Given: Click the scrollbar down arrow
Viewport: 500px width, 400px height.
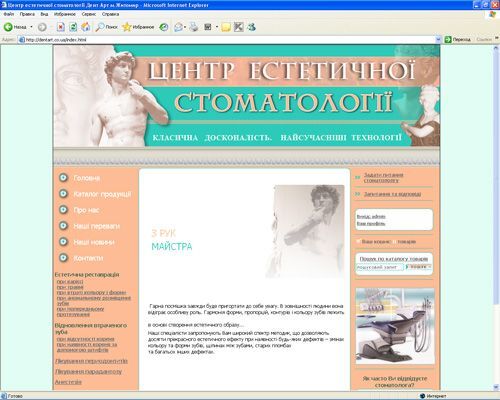Looking at the screenshot, I should point(496,387).
